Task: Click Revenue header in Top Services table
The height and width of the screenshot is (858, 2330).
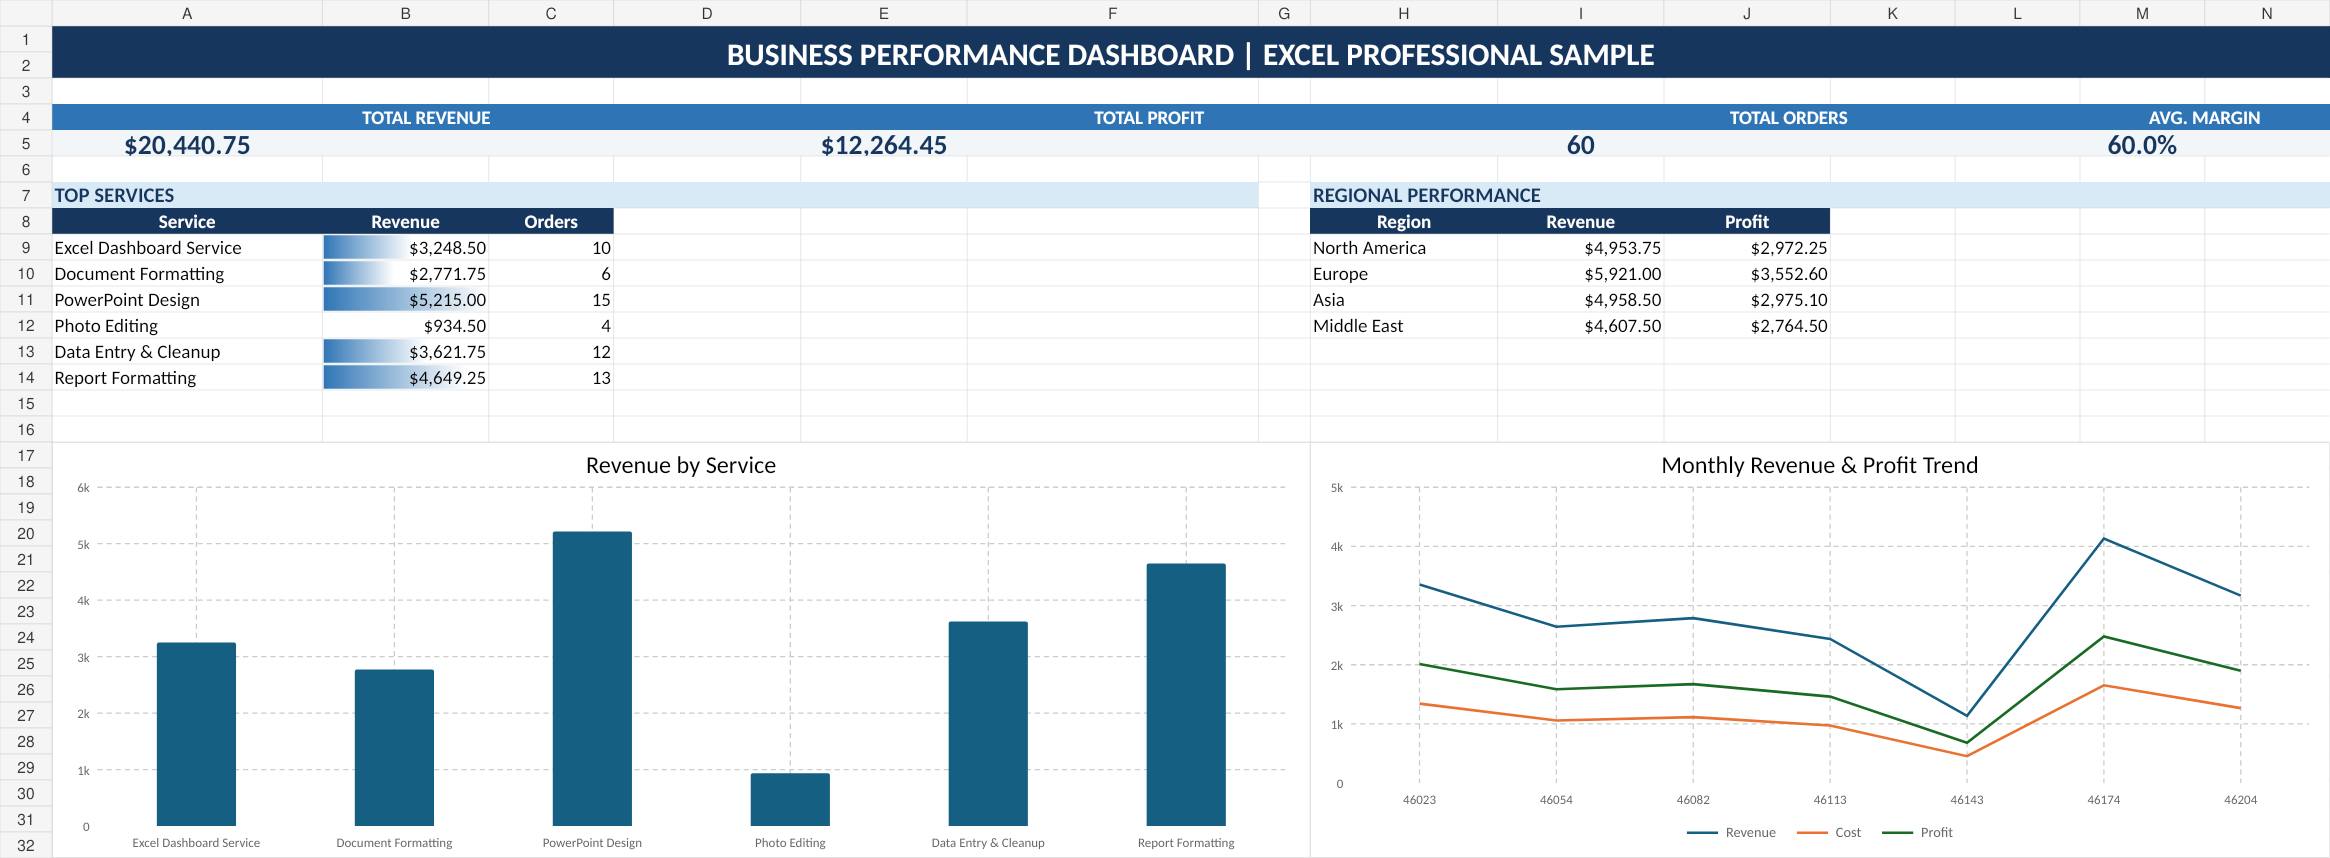Action: (x=405, y=222)
